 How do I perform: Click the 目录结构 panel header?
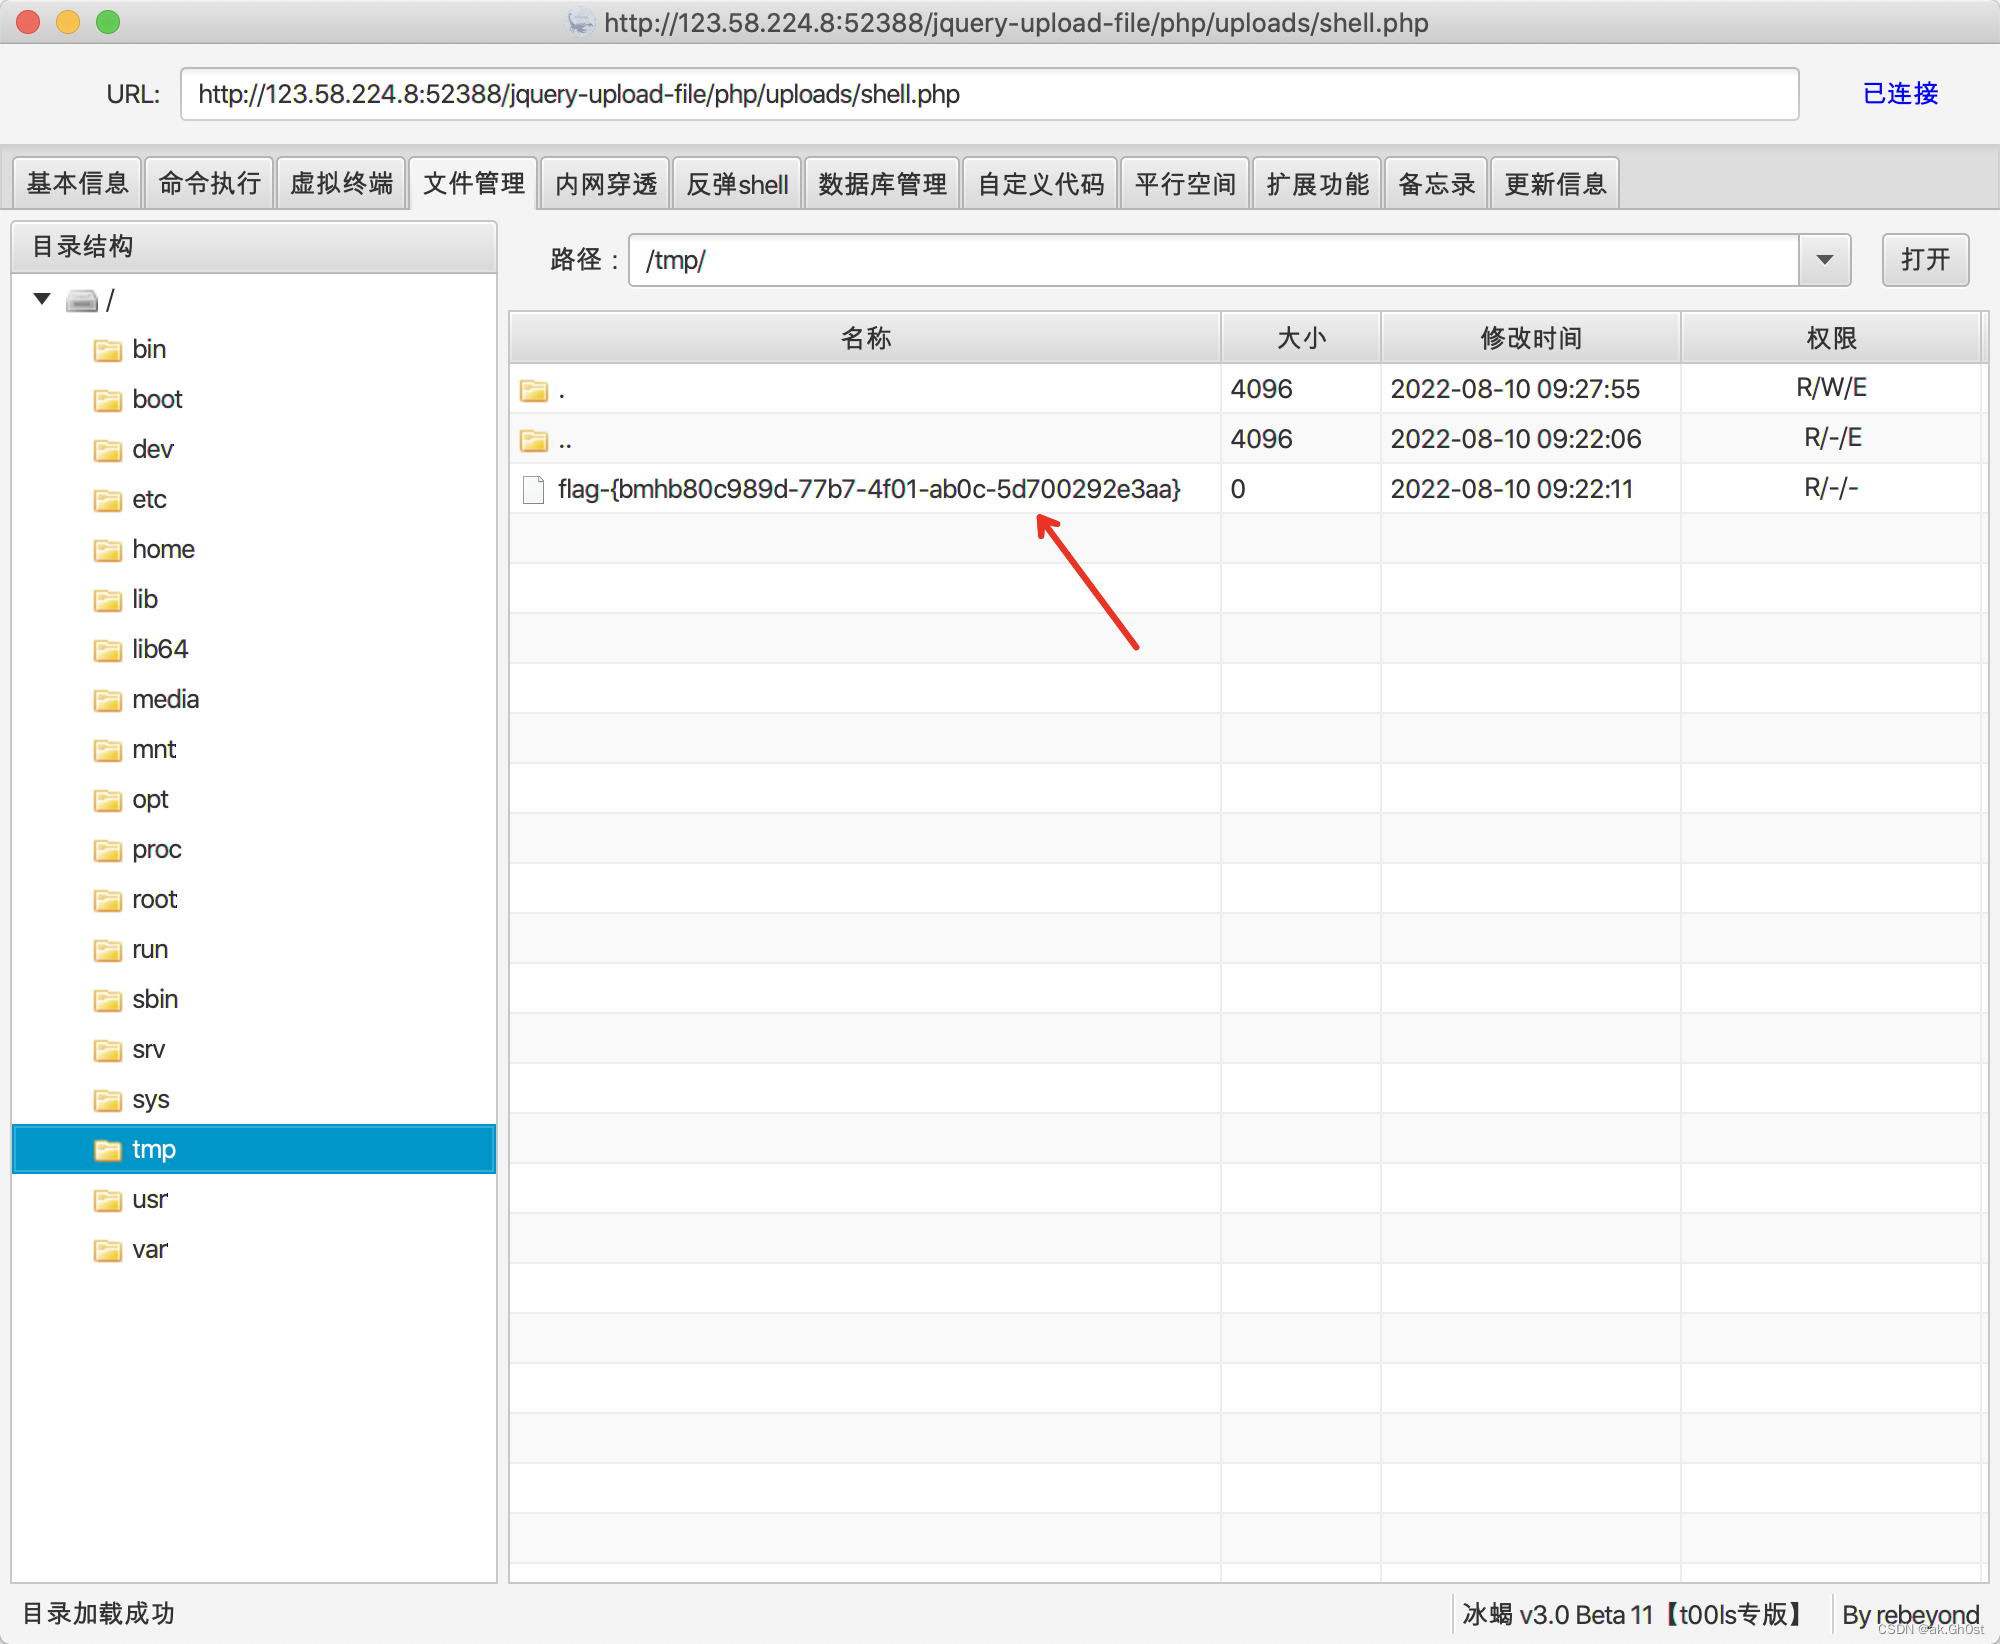pyautogui.click(x=254, y=247)
